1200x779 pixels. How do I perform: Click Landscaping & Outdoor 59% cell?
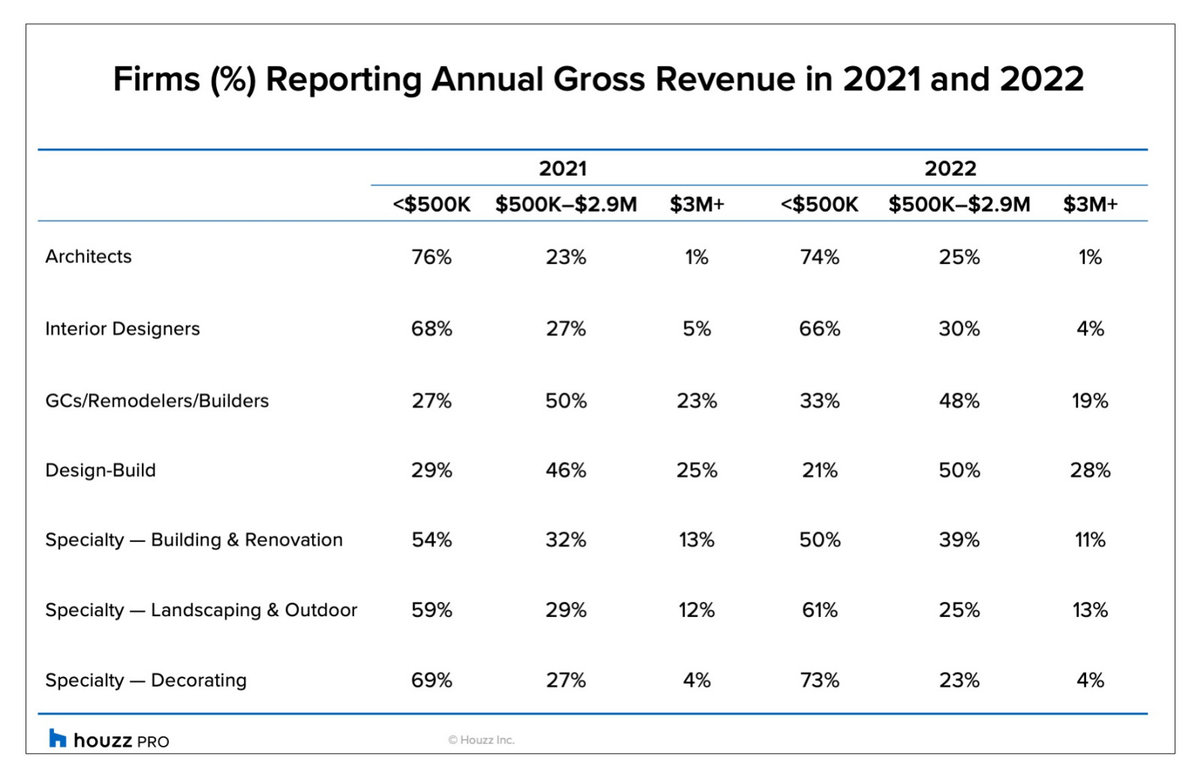coord(432,610)
